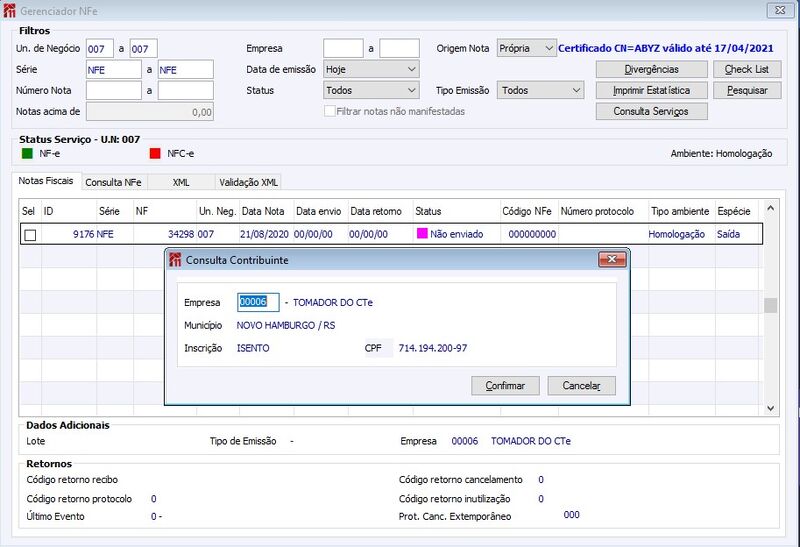Click the certificate validity text

(x=666, y=48)
